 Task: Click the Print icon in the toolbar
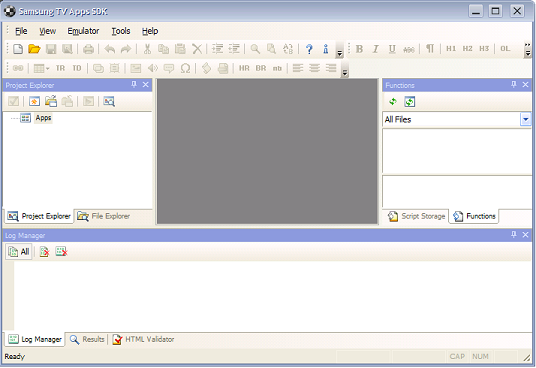tap(88, 49)
